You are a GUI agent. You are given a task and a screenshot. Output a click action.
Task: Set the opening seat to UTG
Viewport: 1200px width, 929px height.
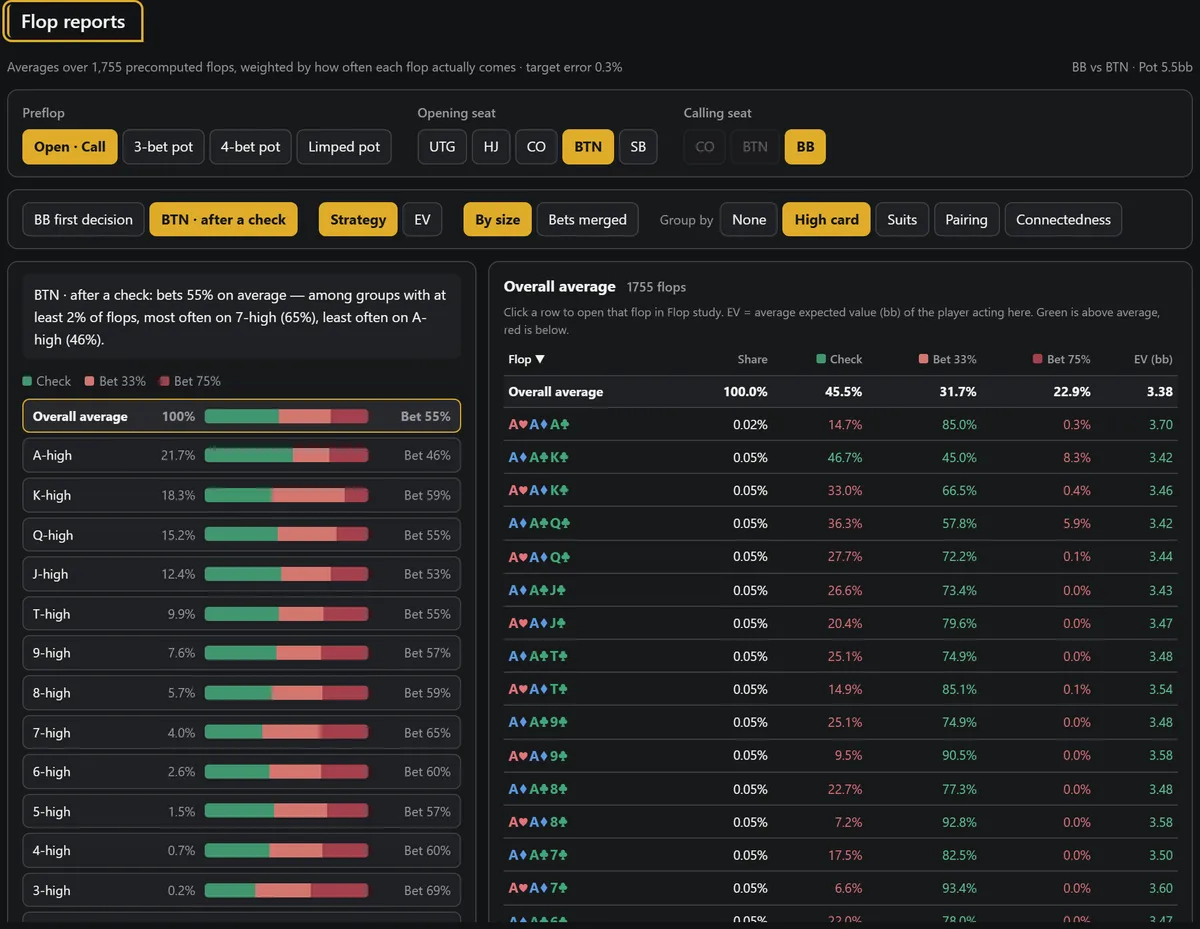(442, 147)
